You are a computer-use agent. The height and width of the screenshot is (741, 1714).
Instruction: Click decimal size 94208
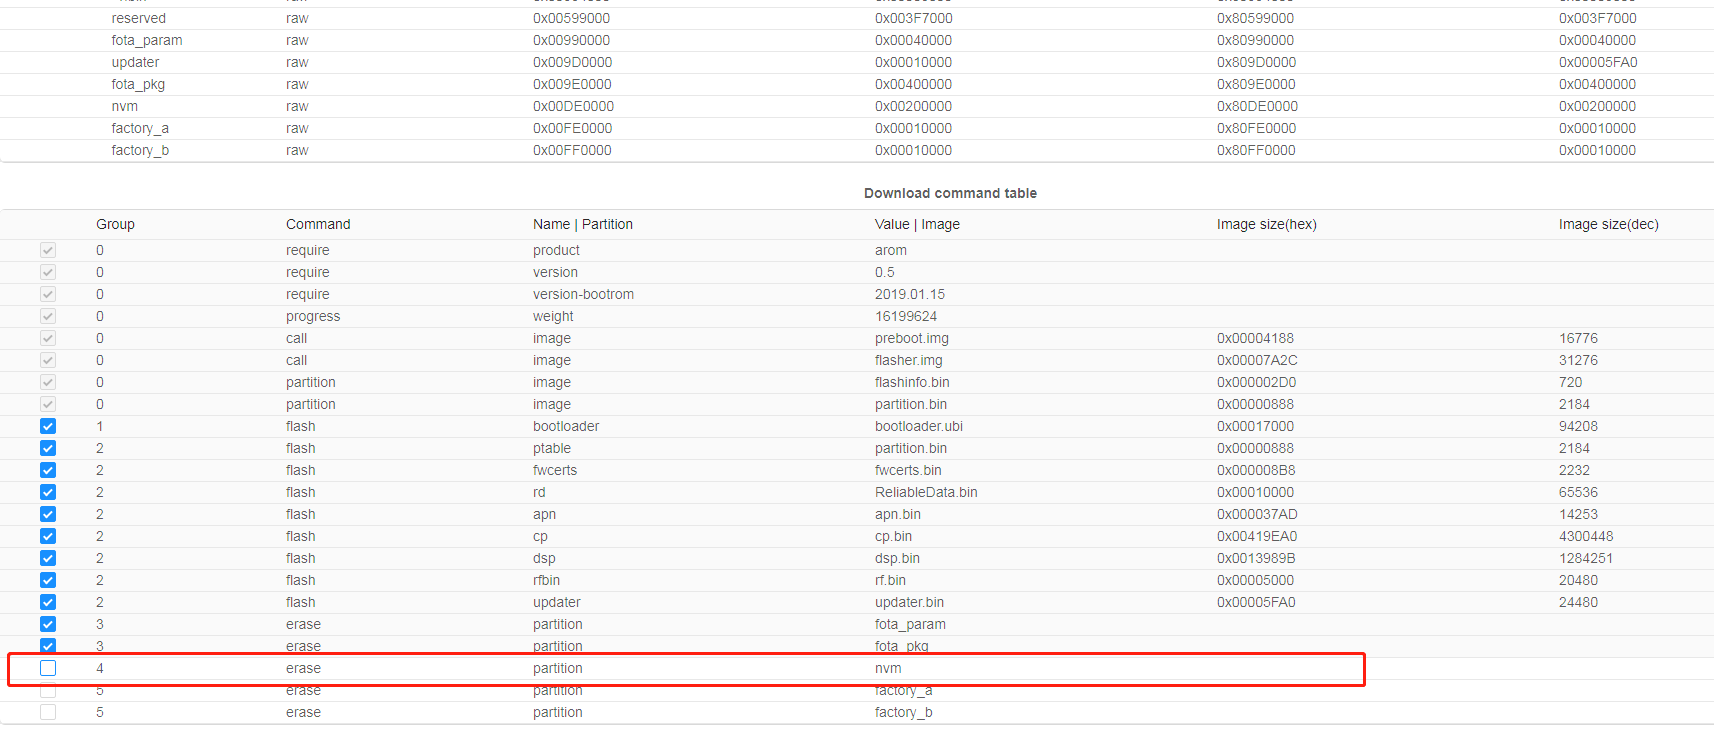pos(1578,426)
